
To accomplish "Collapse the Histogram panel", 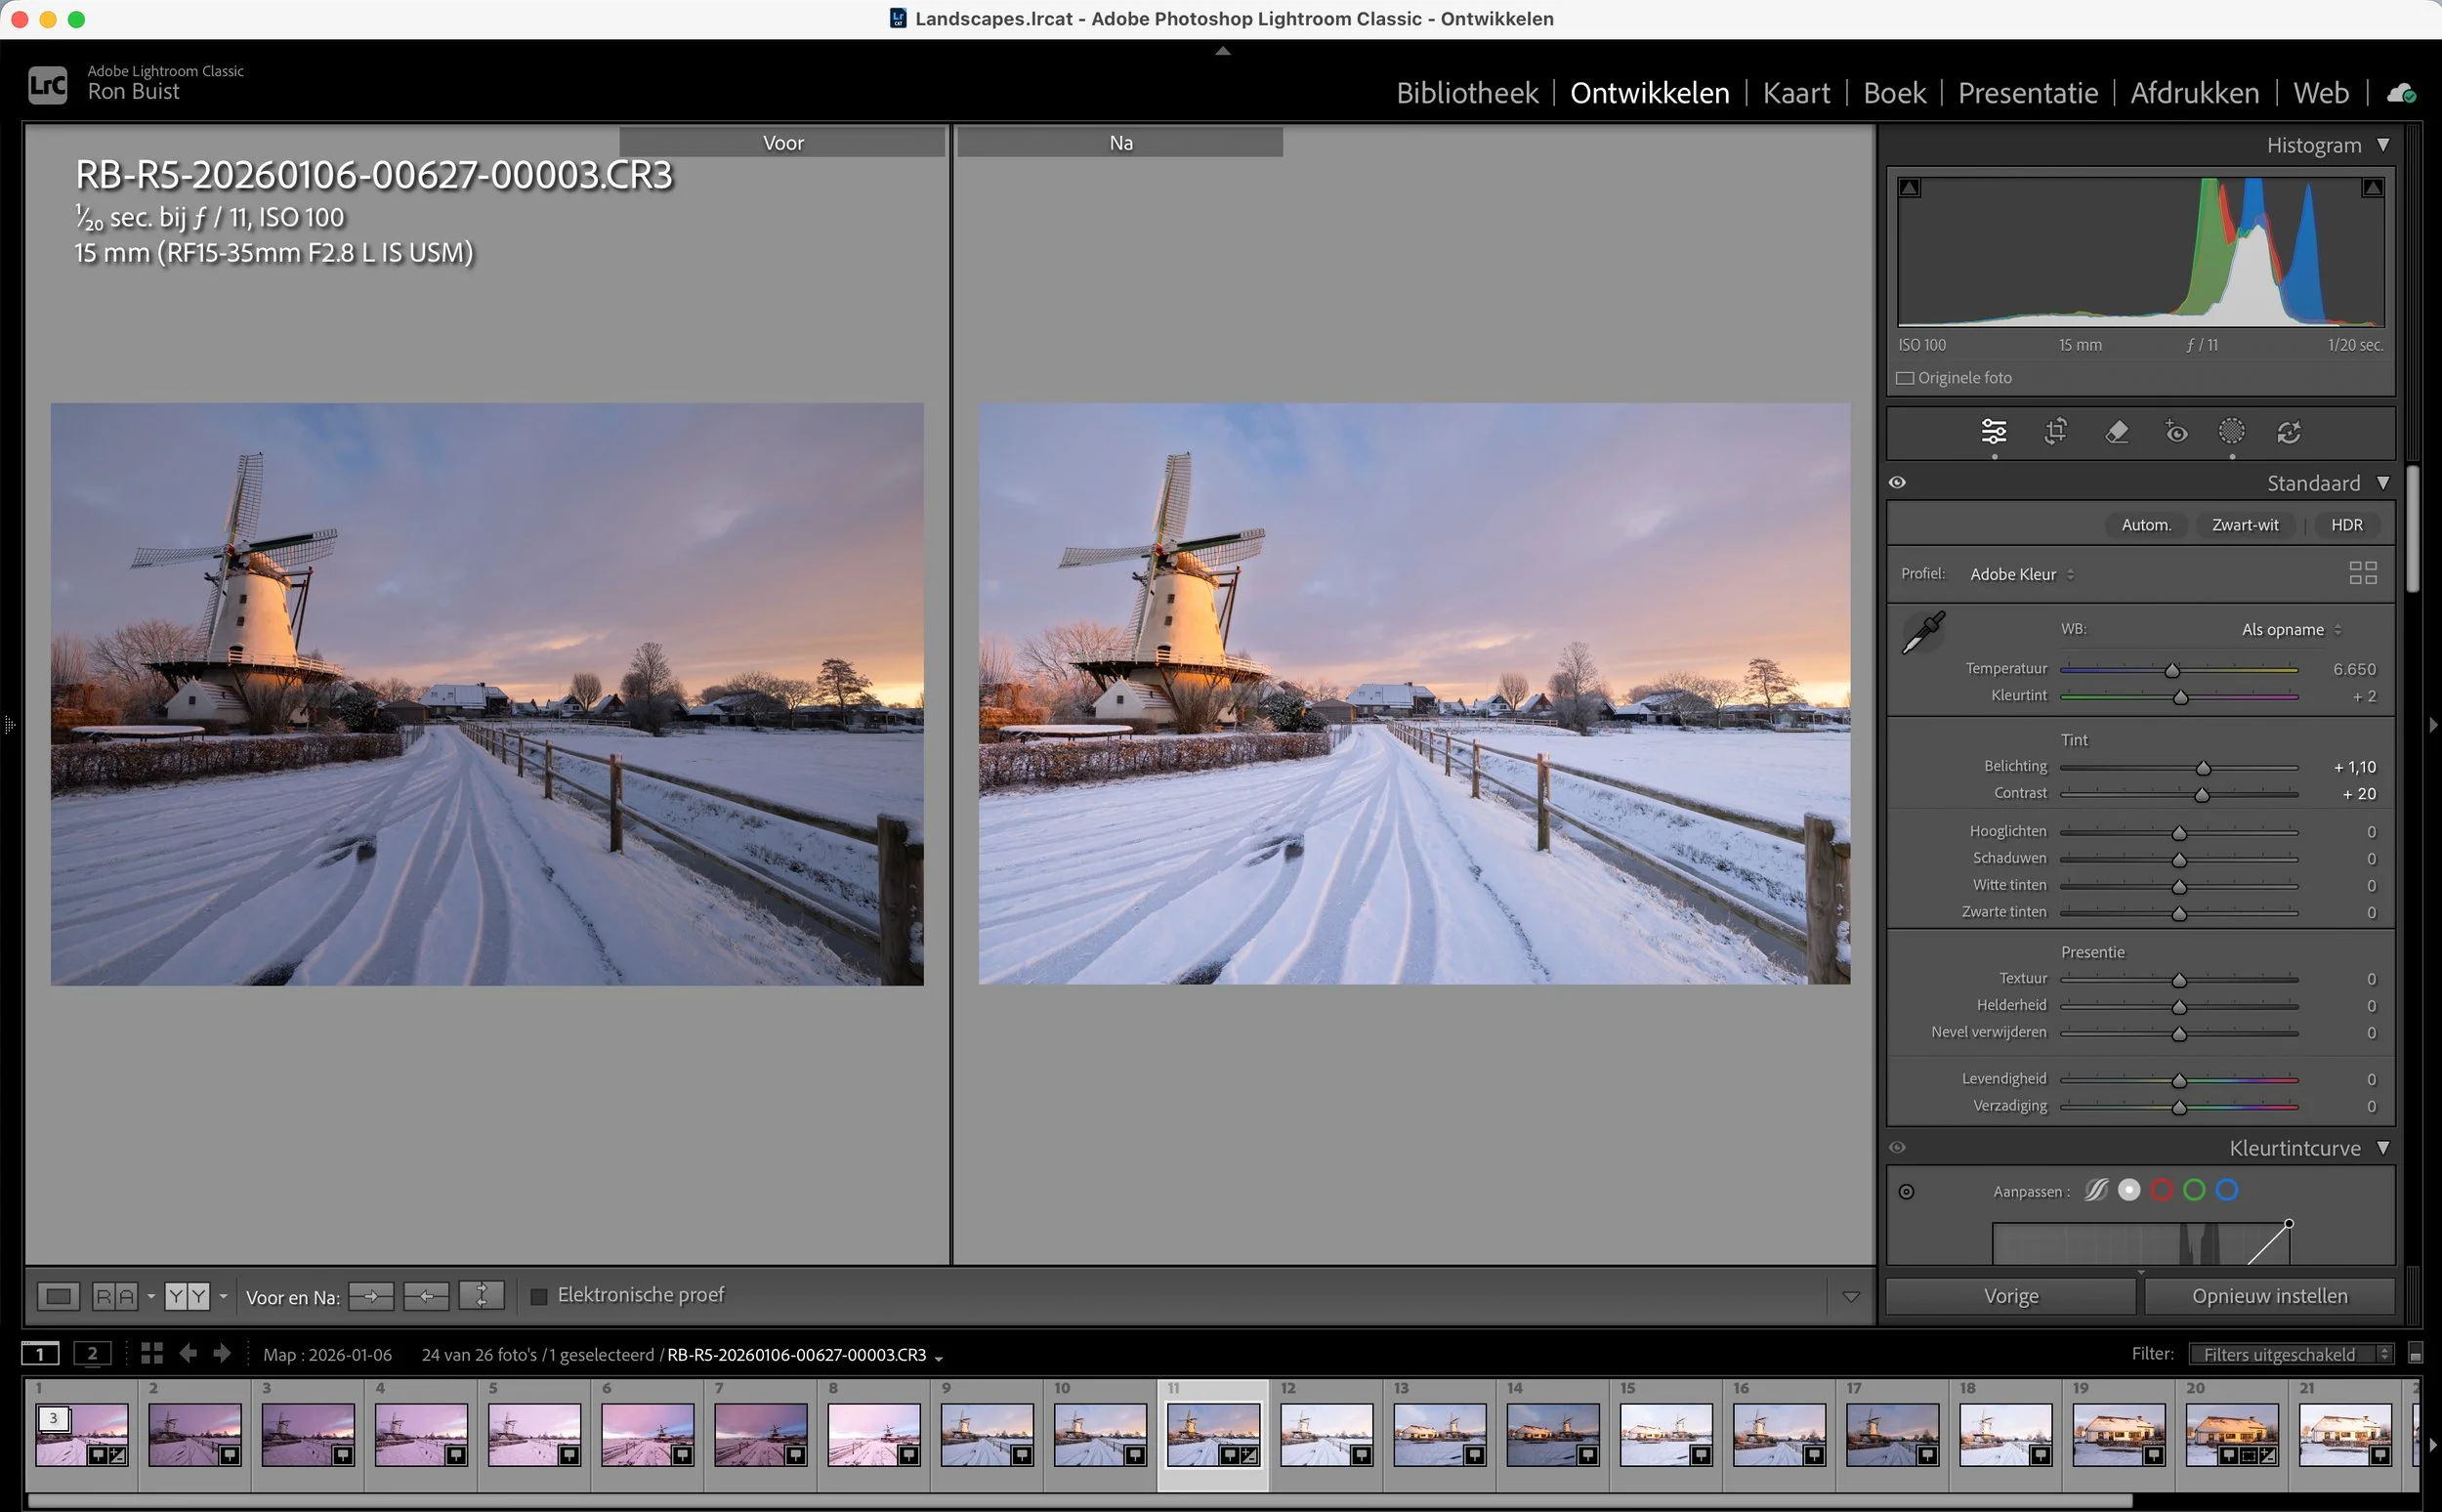I will 2384,145.
